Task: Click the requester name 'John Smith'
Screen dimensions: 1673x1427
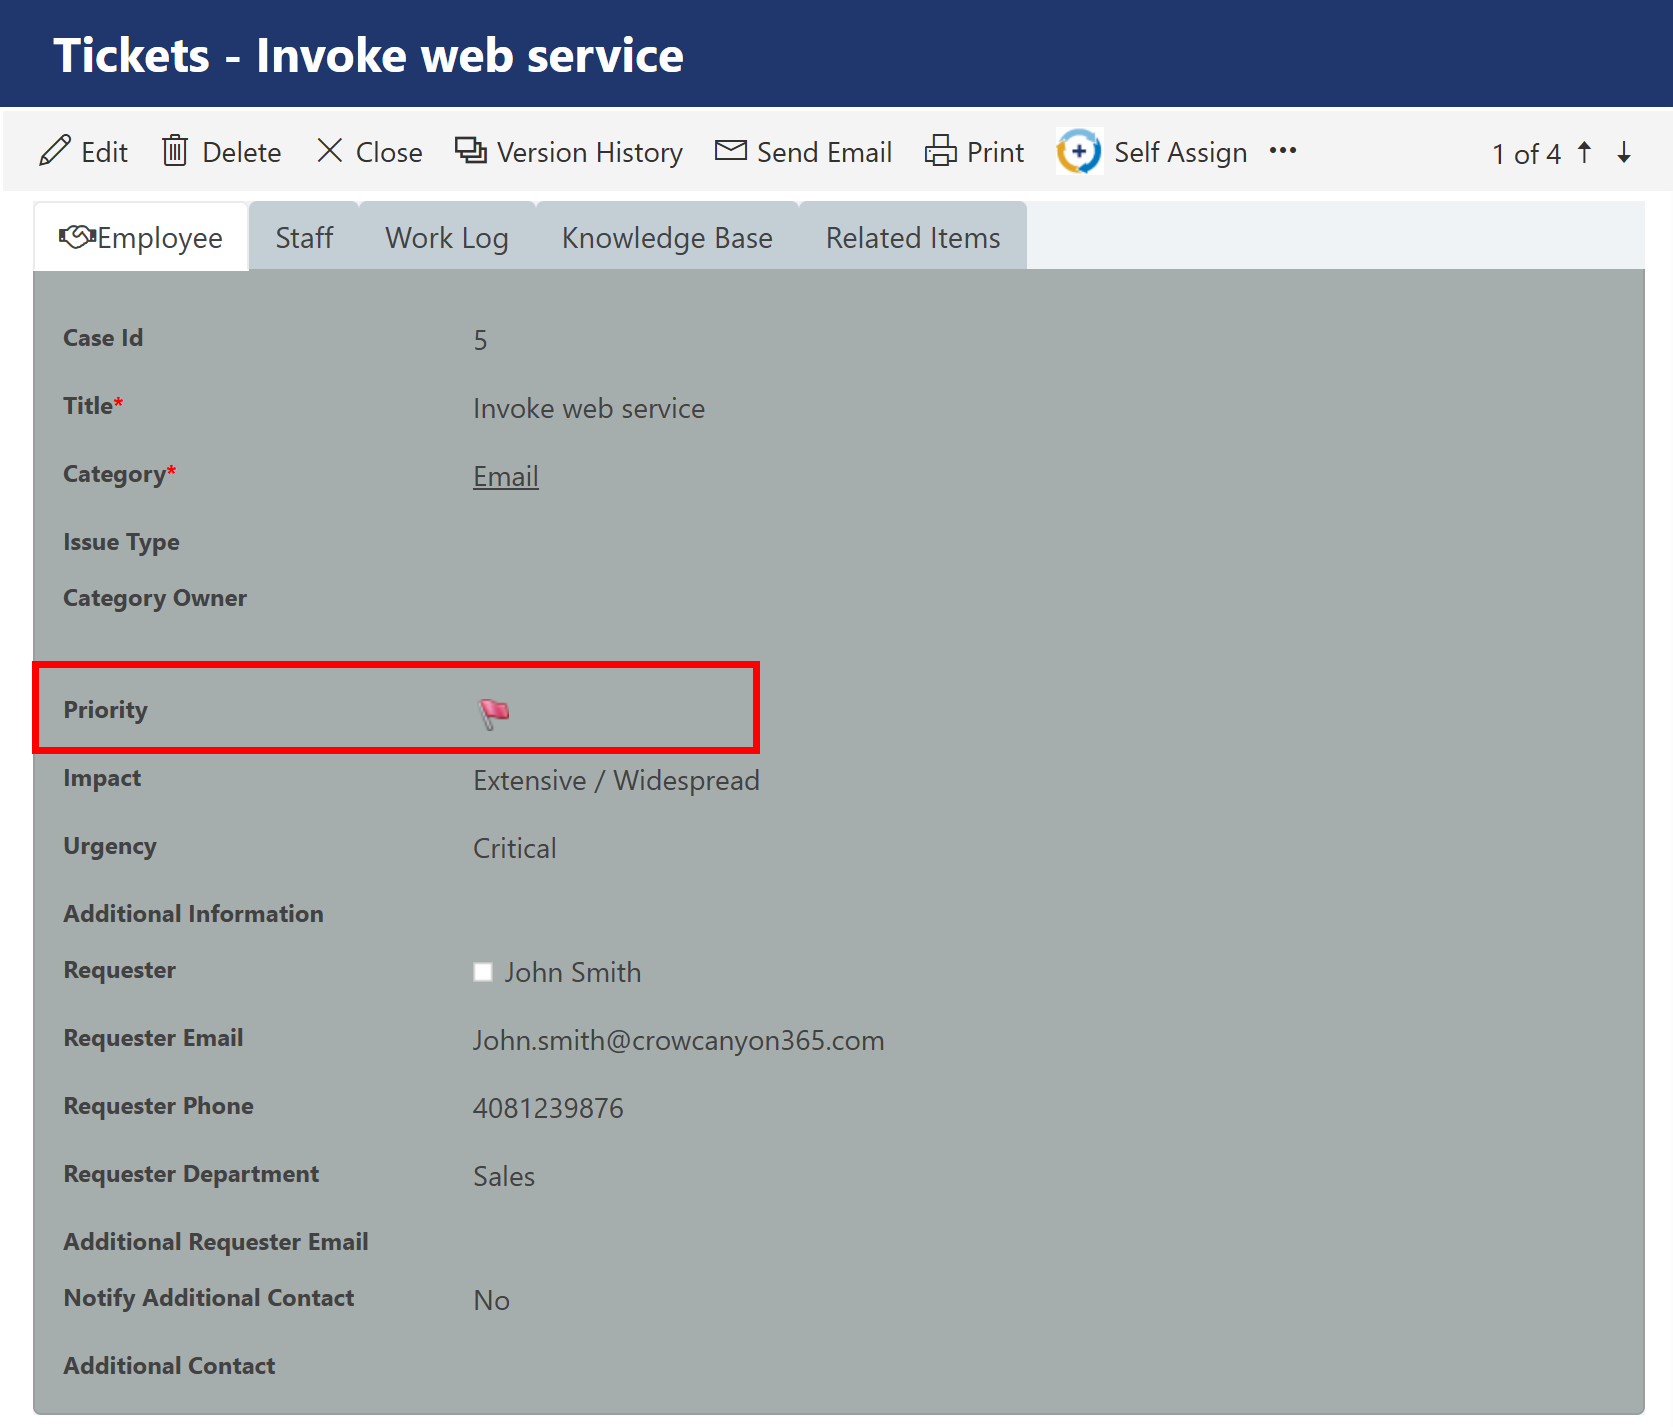Action: (x=572, y=972)
